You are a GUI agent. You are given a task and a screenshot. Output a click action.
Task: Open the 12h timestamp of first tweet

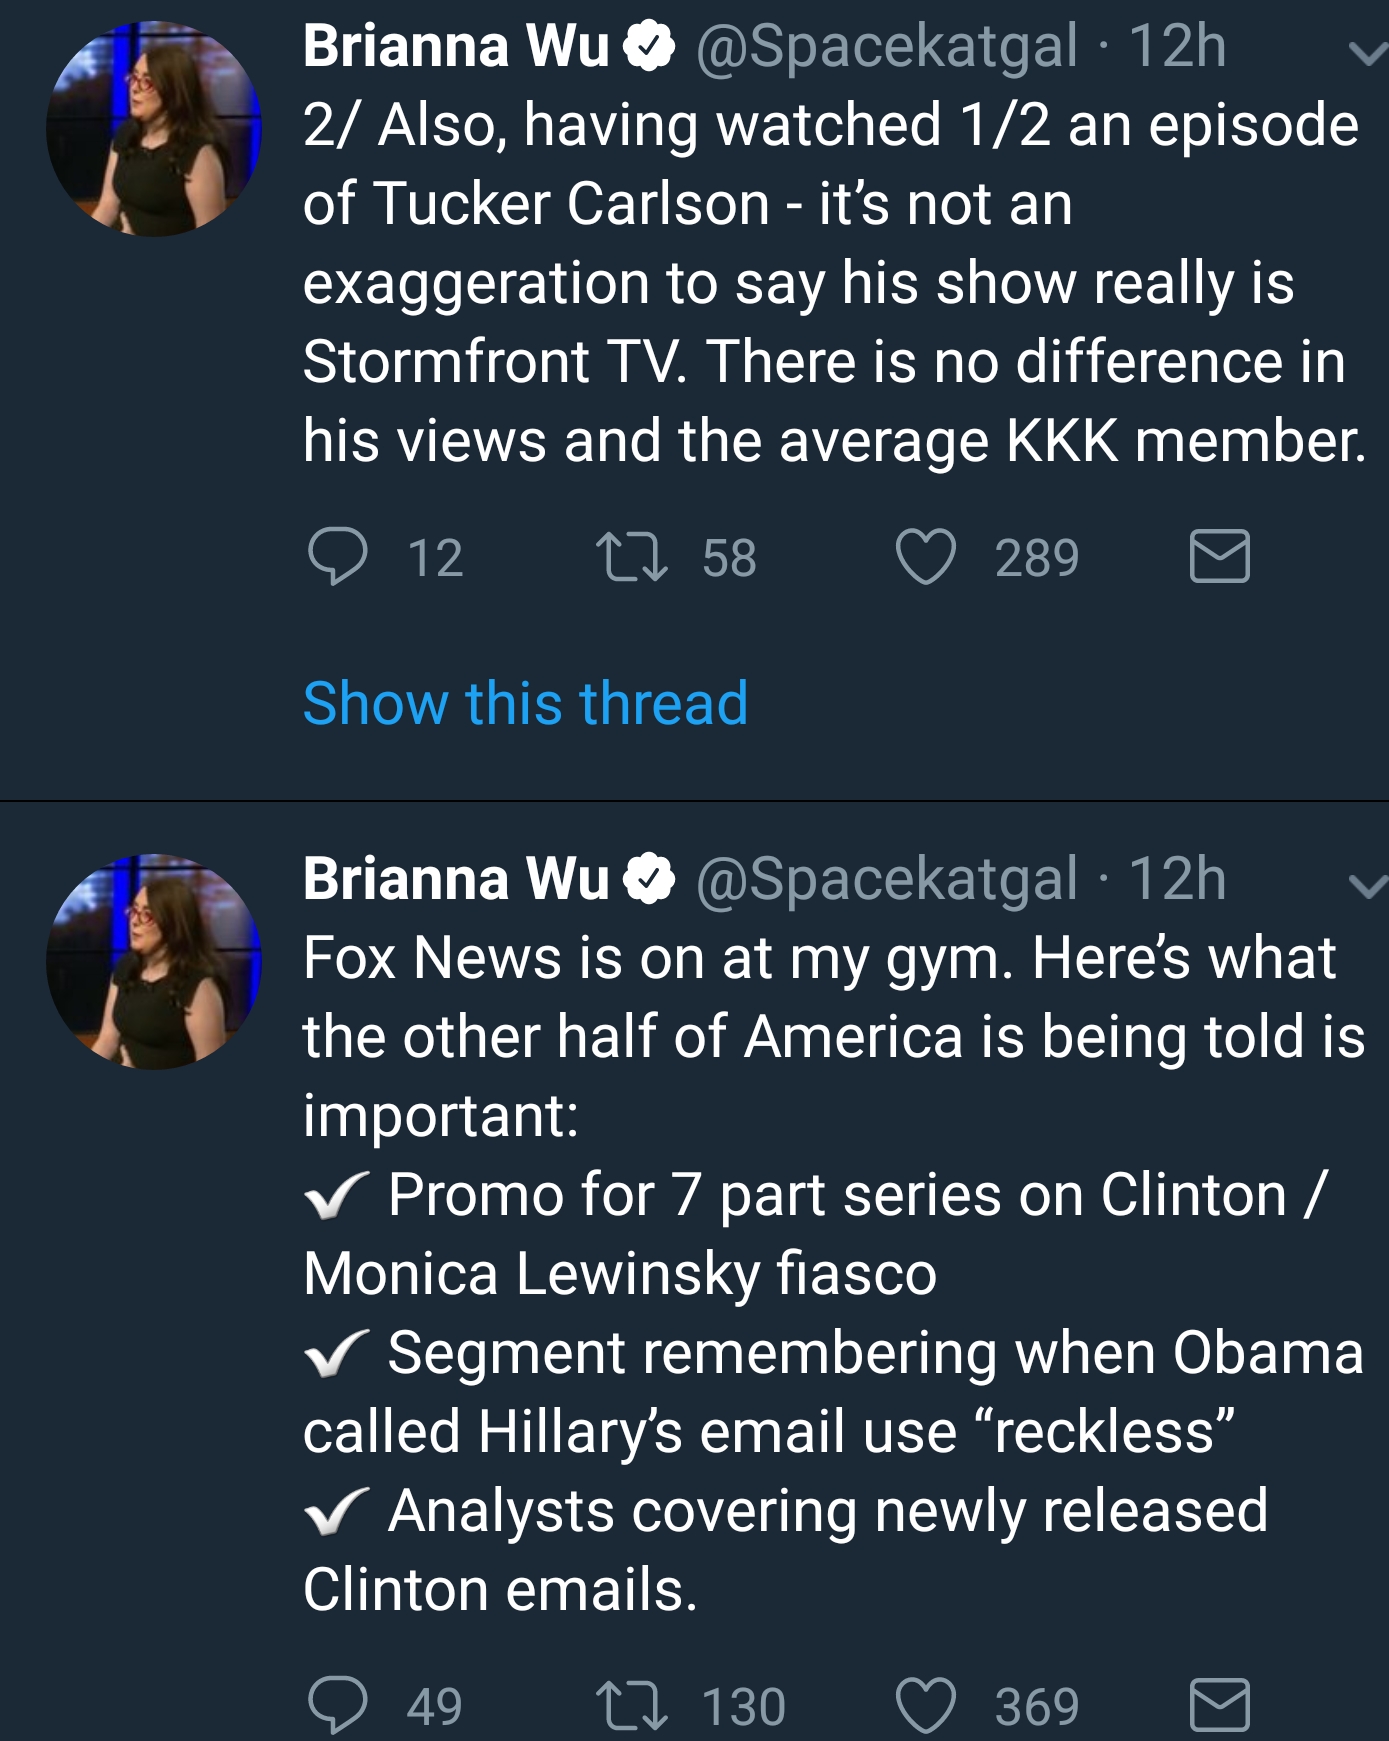click(x=1177, y=47)
